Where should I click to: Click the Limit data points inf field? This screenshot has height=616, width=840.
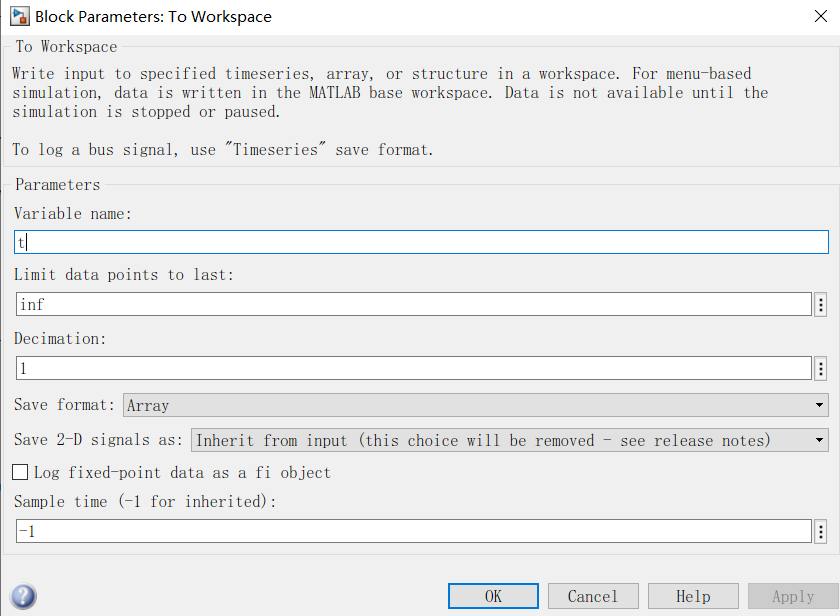click(414, 304)
